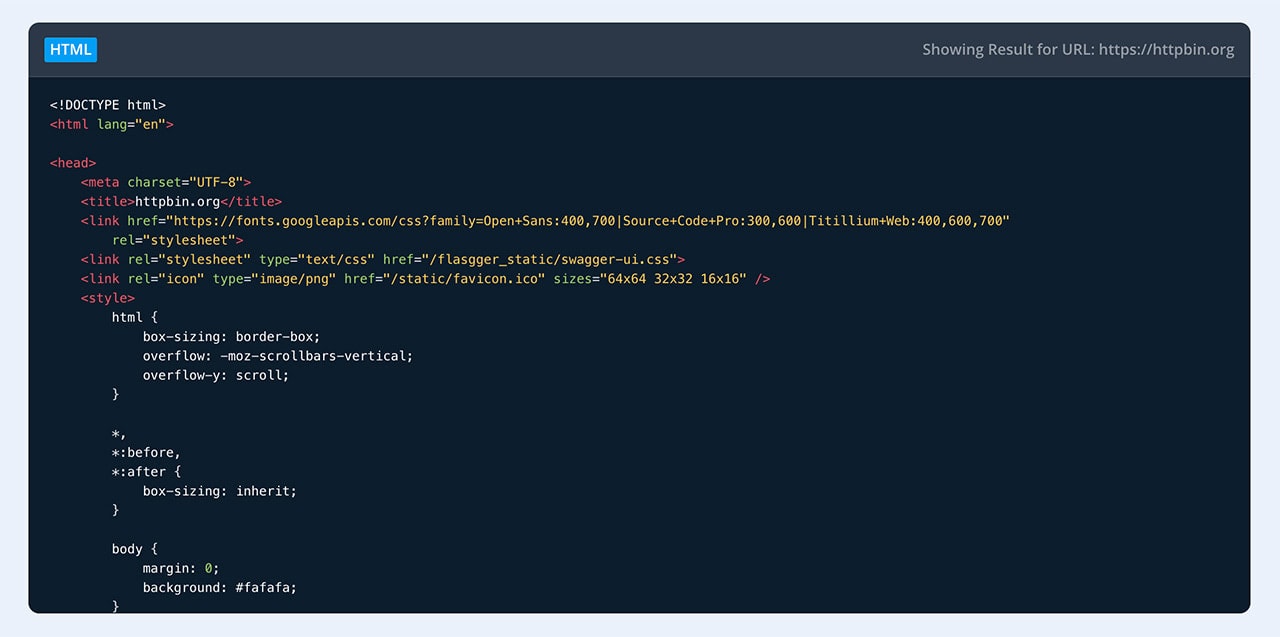The image size is (1280, 637).
Task: Select the "*:before," selector line
Action: [x=147, y=452]
